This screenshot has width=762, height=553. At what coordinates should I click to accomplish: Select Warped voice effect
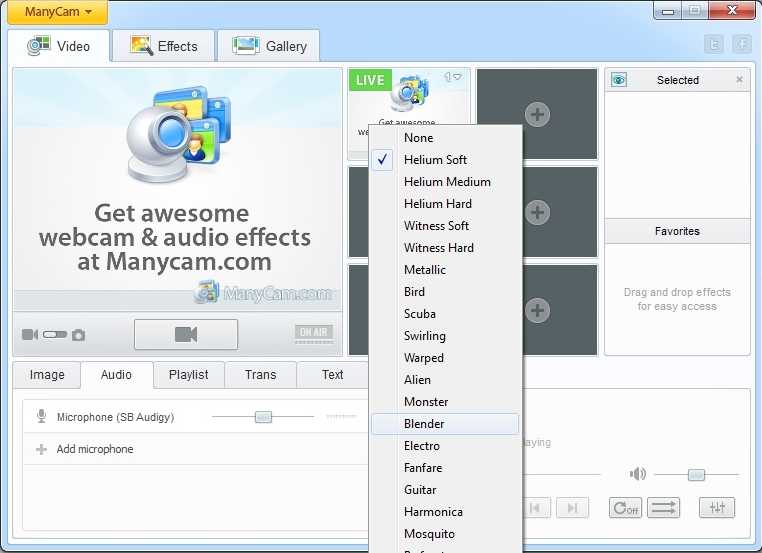(x=445, y=358)
